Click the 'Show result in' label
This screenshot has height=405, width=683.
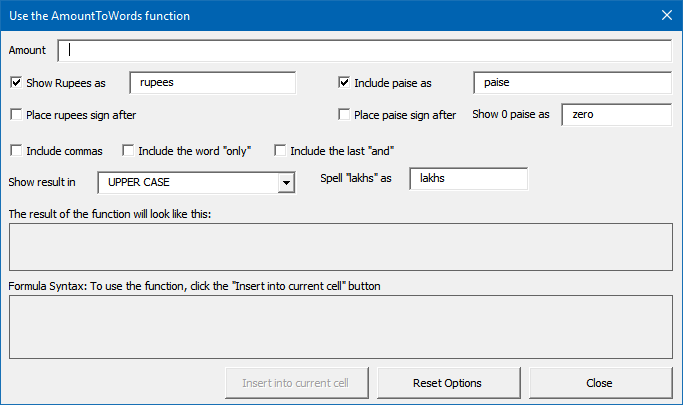coord(42,182)
